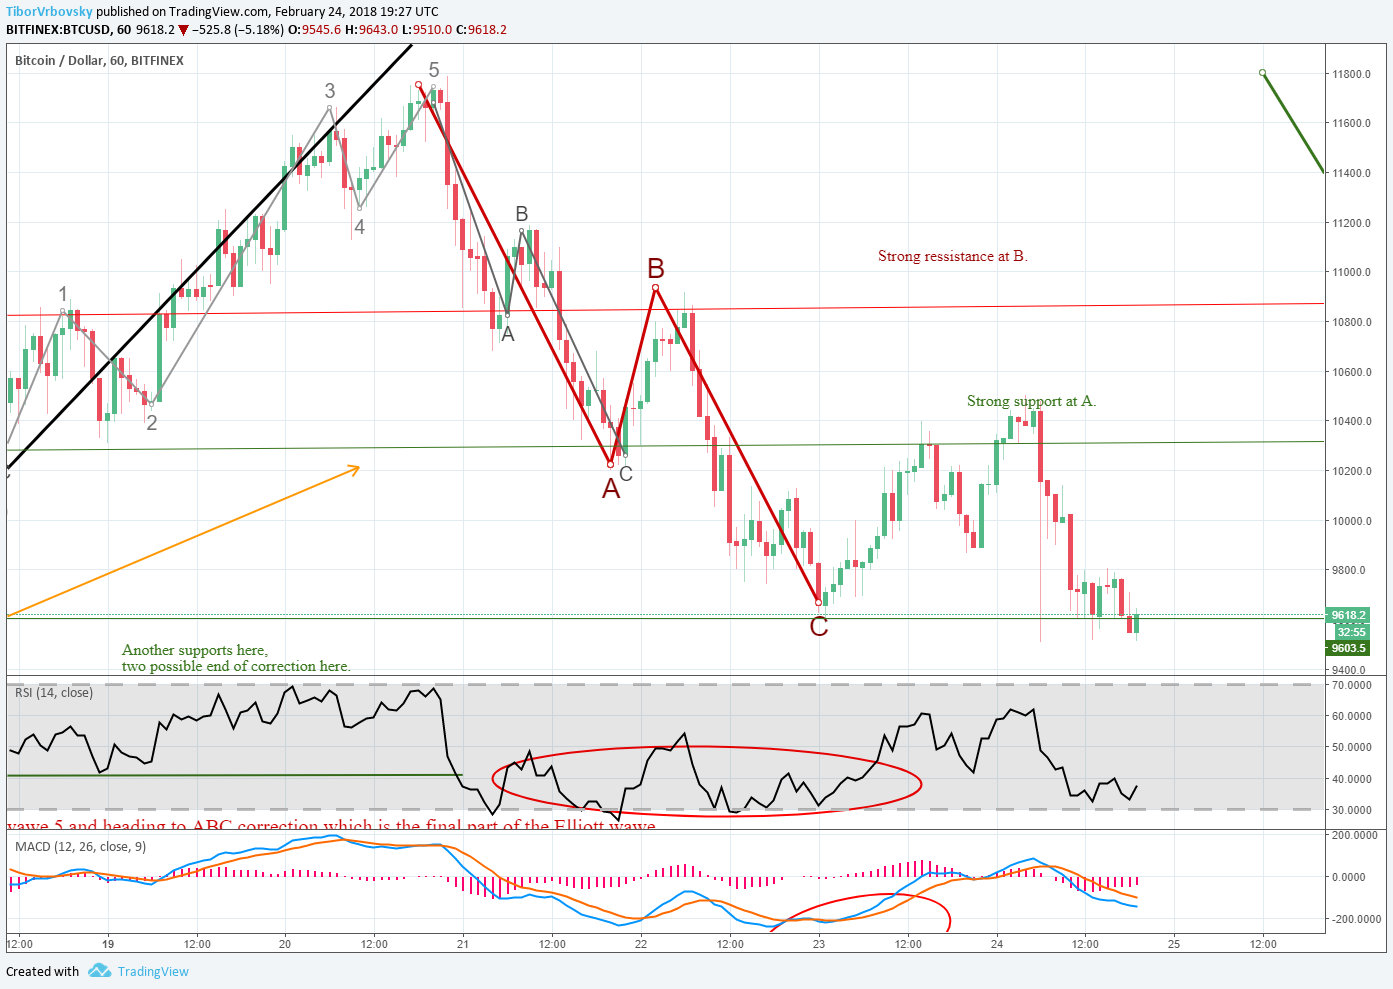
Task: Click the -200.0000 MACD axis label
Action: [1354, 919]
